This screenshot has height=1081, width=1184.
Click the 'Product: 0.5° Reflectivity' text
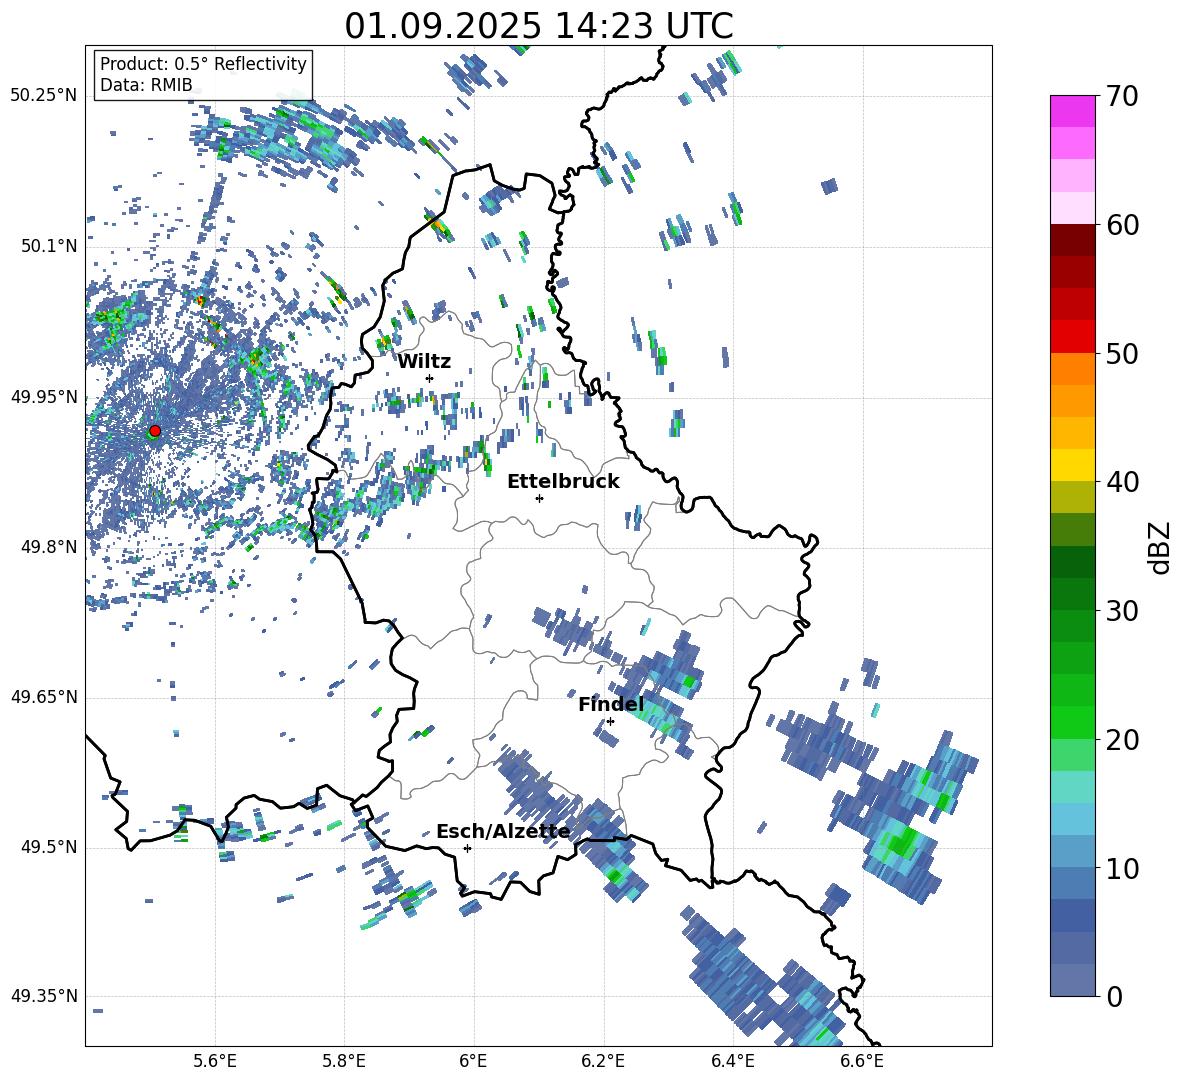[203, 63]
